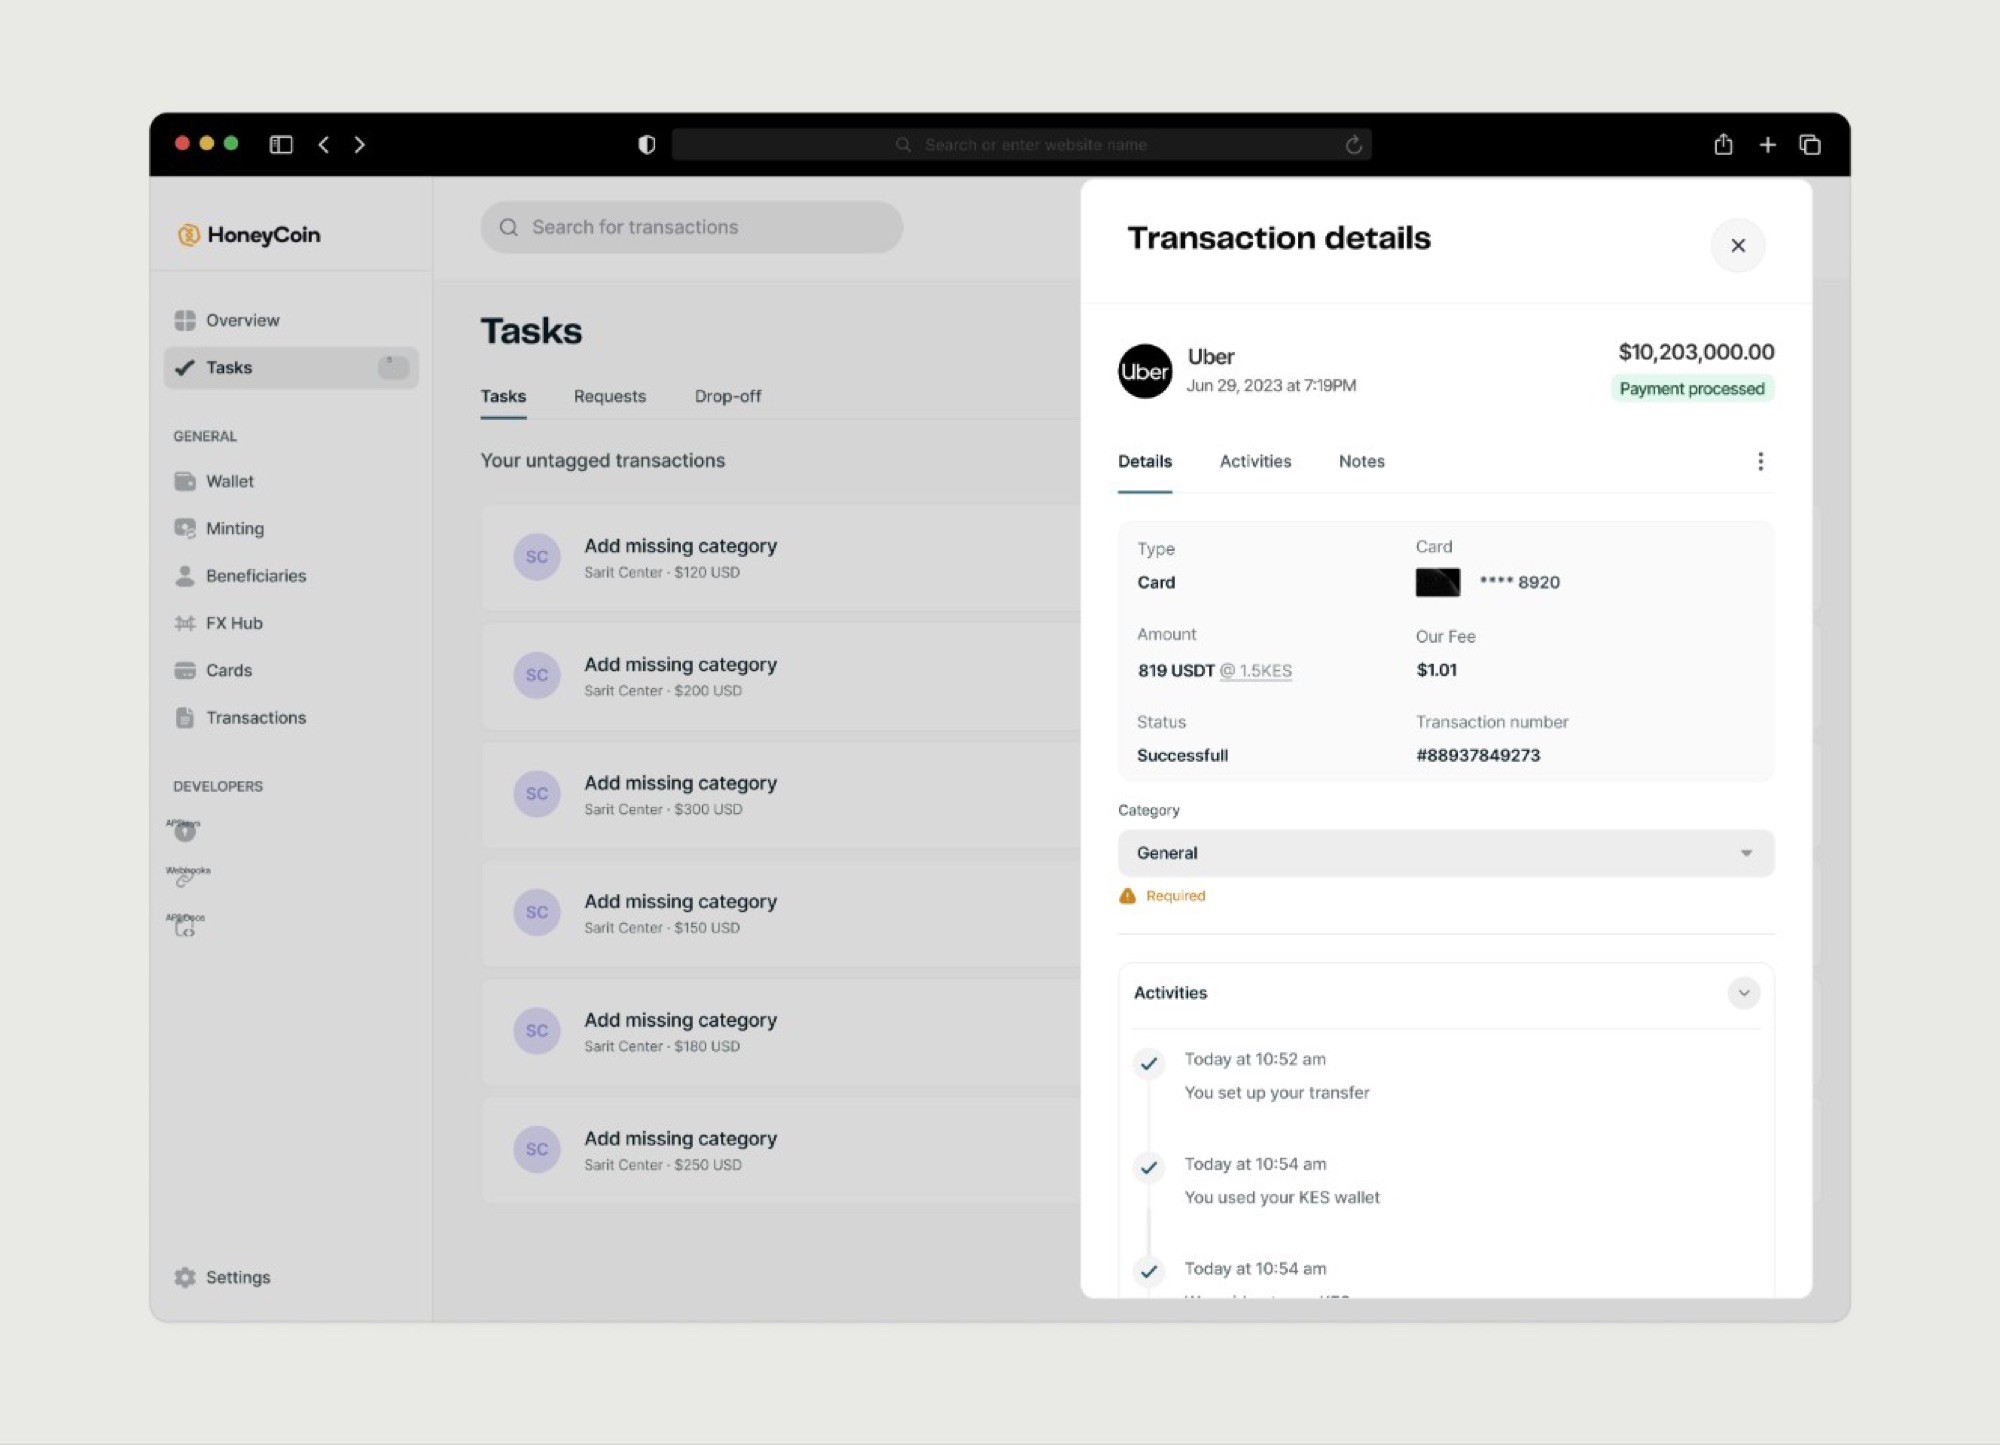Open the three-dot more options menu
The width and height of the screenshot is (2000, 1445).
point(1760,461)
